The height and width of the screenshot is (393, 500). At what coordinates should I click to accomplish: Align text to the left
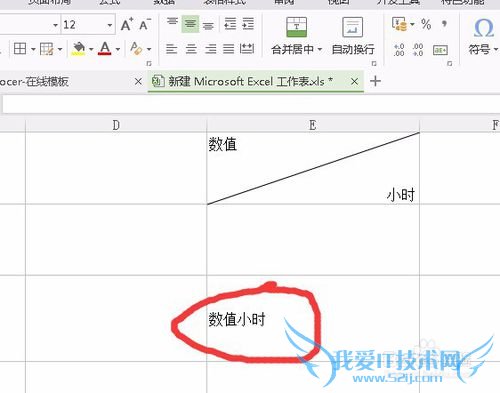click(x=172, y=49)
